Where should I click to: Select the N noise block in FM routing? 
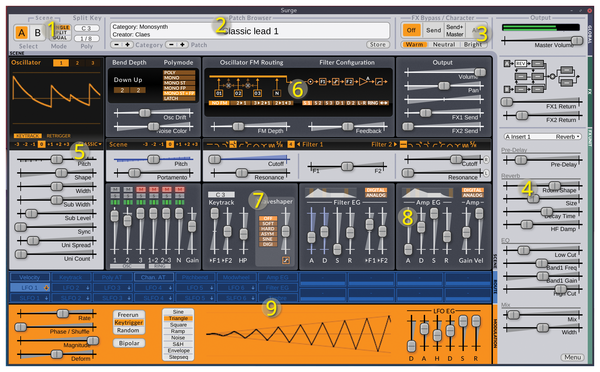click(277, 93)
